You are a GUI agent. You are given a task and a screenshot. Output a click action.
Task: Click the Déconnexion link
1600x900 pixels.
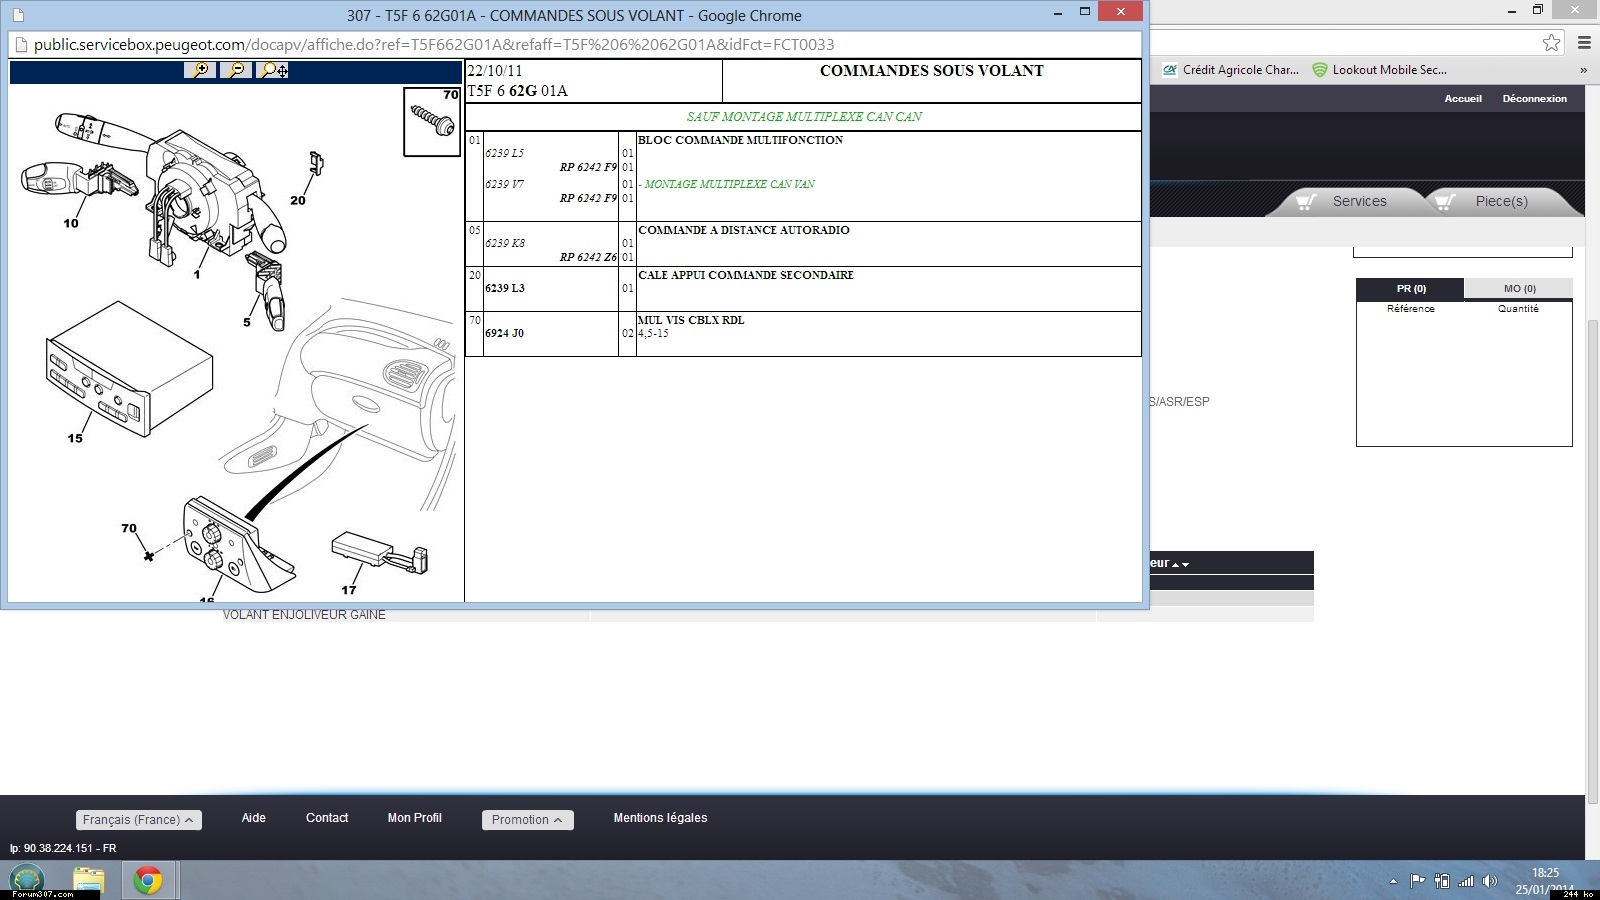1534,98
